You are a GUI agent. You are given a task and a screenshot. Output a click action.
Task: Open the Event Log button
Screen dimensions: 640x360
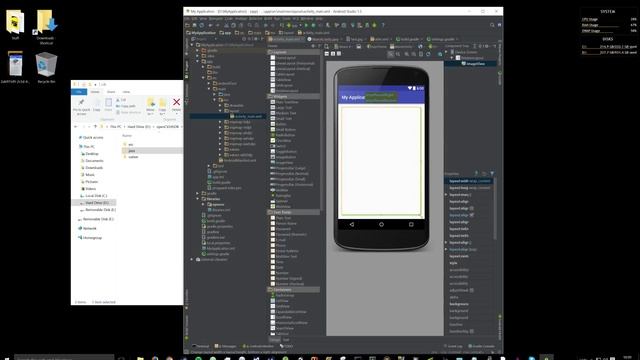pos(453,346)
